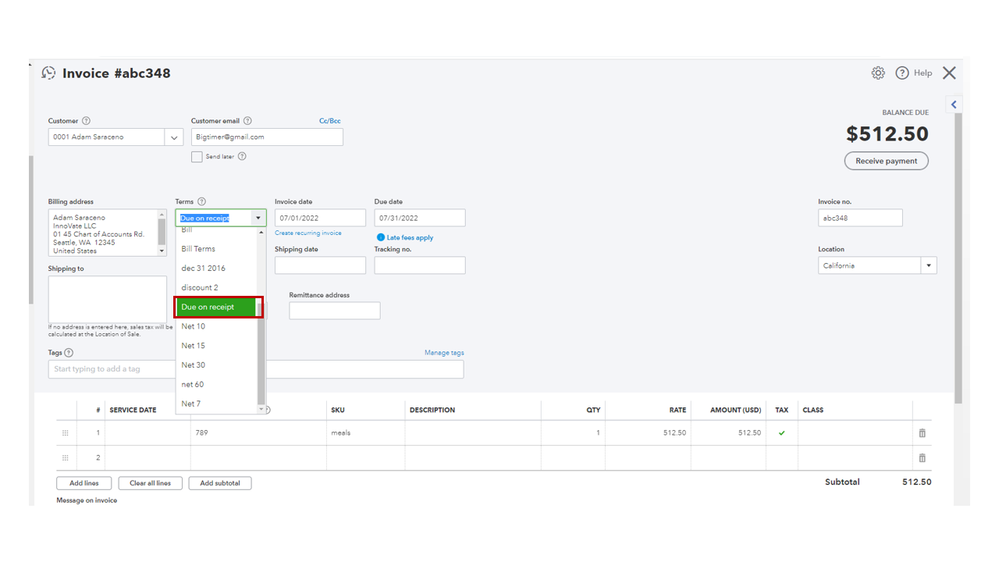The image size is (999, 562).
Task: Open the Cc/Bcc link
Action: click(x=330, y=121)
